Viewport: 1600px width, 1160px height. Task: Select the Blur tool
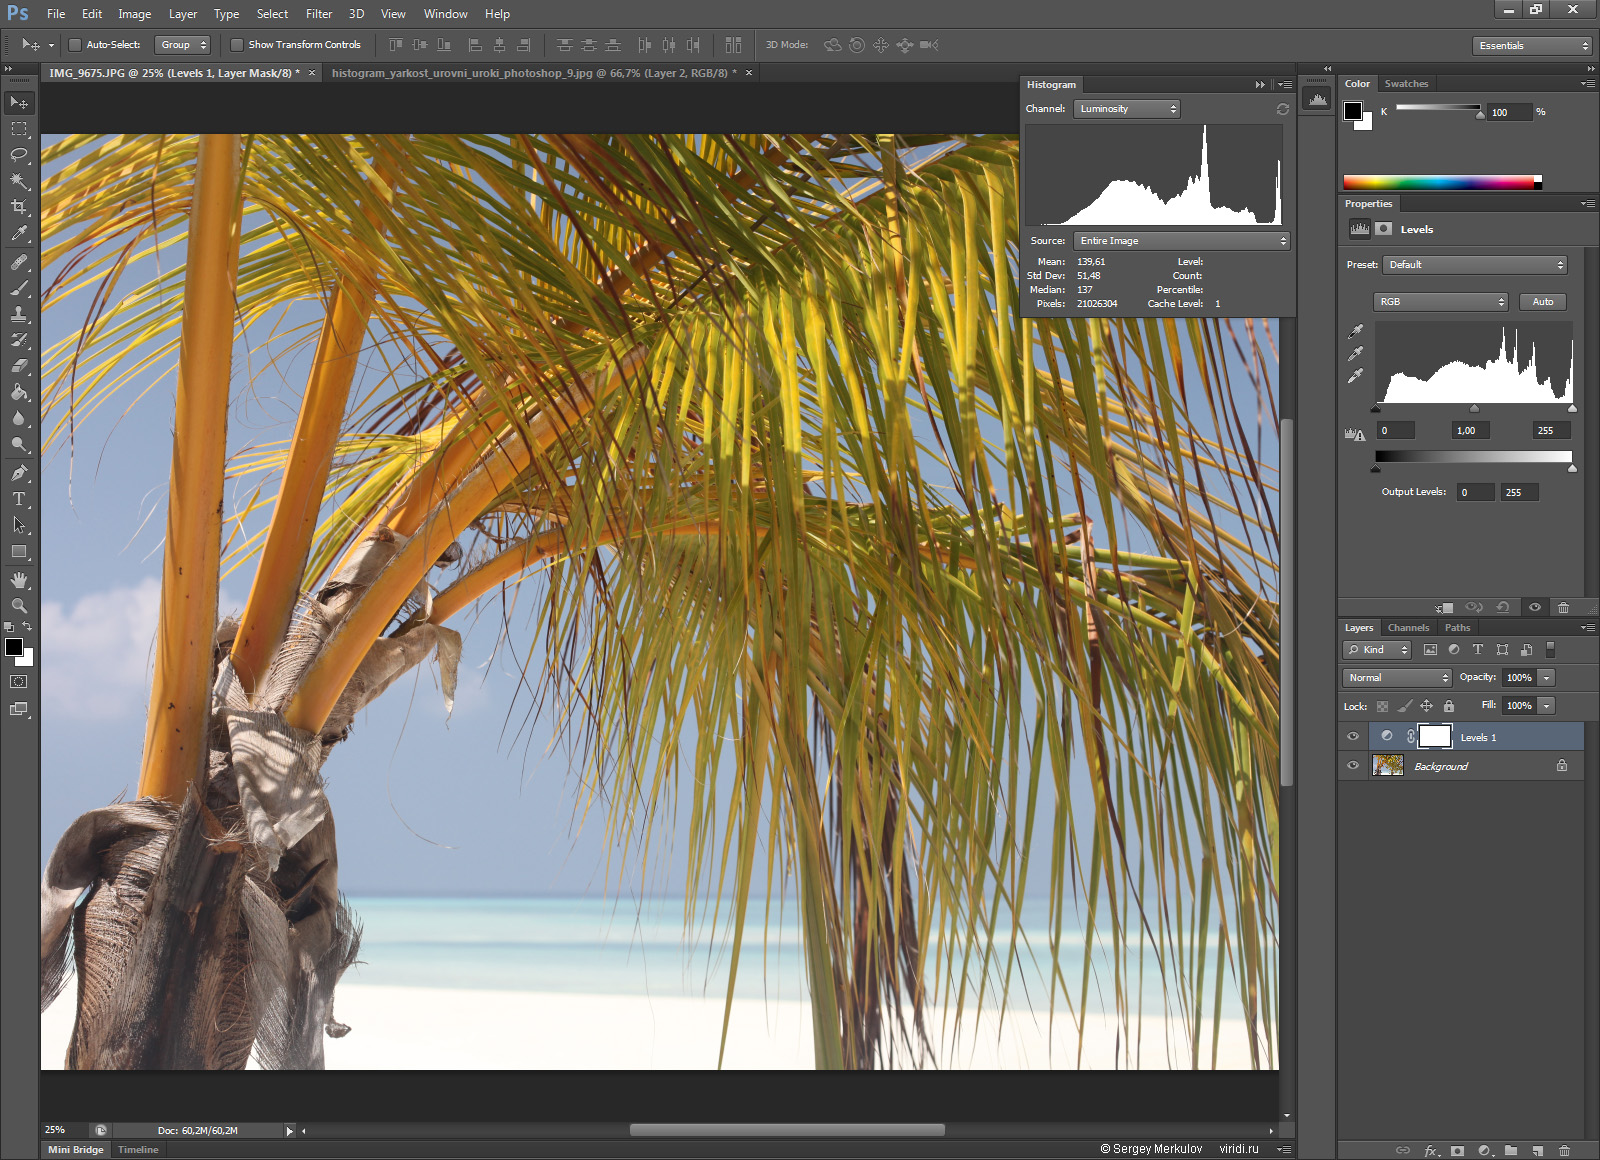tap(19, 418)
